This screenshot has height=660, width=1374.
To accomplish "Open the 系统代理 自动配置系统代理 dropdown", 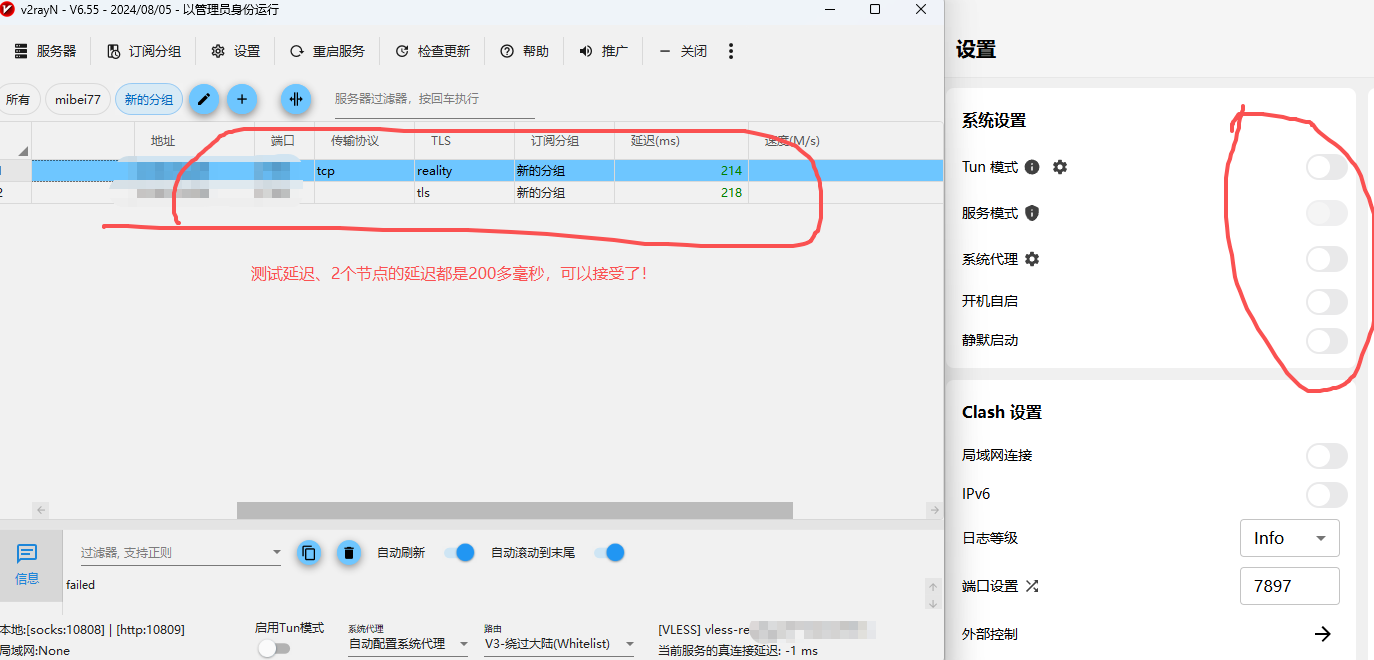I will (407, 644).
